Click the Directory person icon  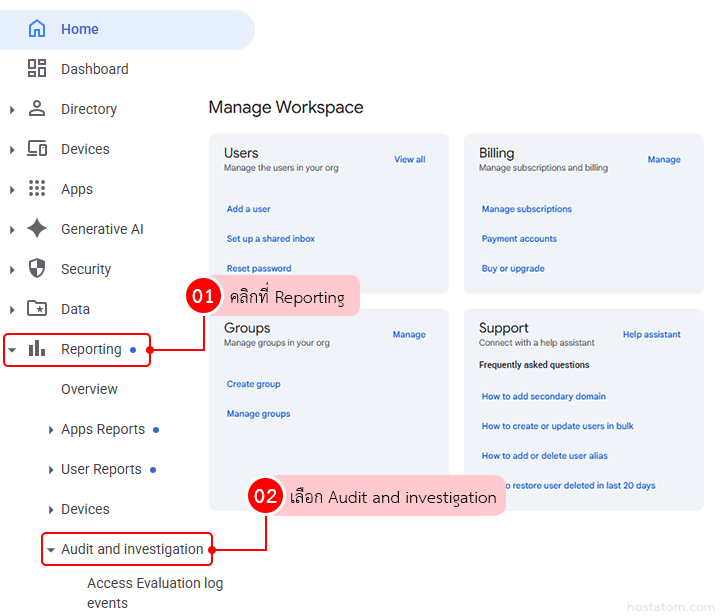(37, 108)
